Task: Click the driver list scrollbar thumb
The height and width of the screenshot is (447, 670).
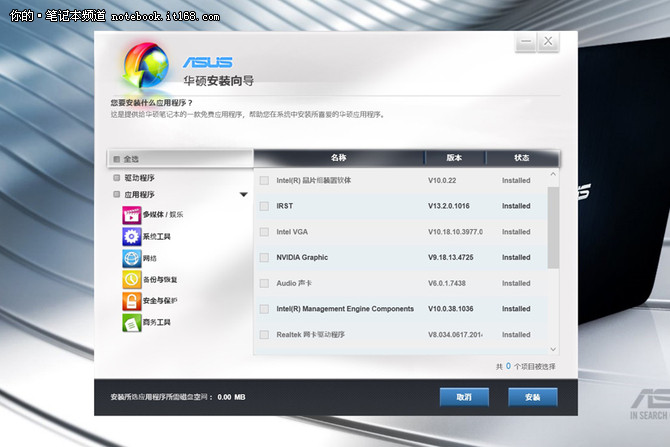Action: [x=553, y=227]
